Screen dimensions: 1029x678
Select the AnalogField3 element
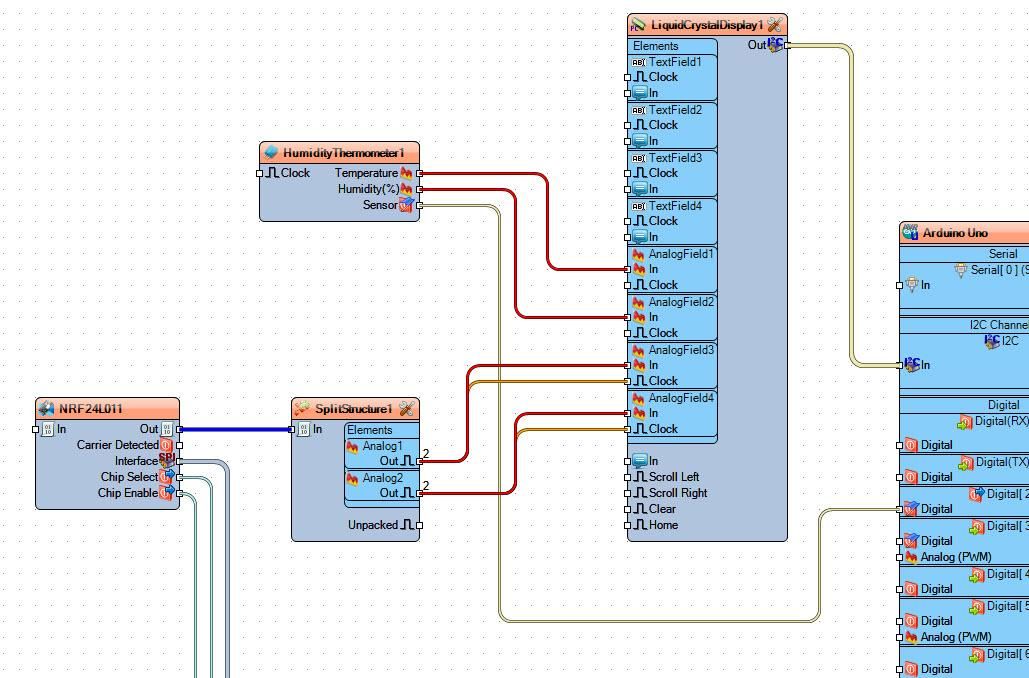tap(673, 350)
